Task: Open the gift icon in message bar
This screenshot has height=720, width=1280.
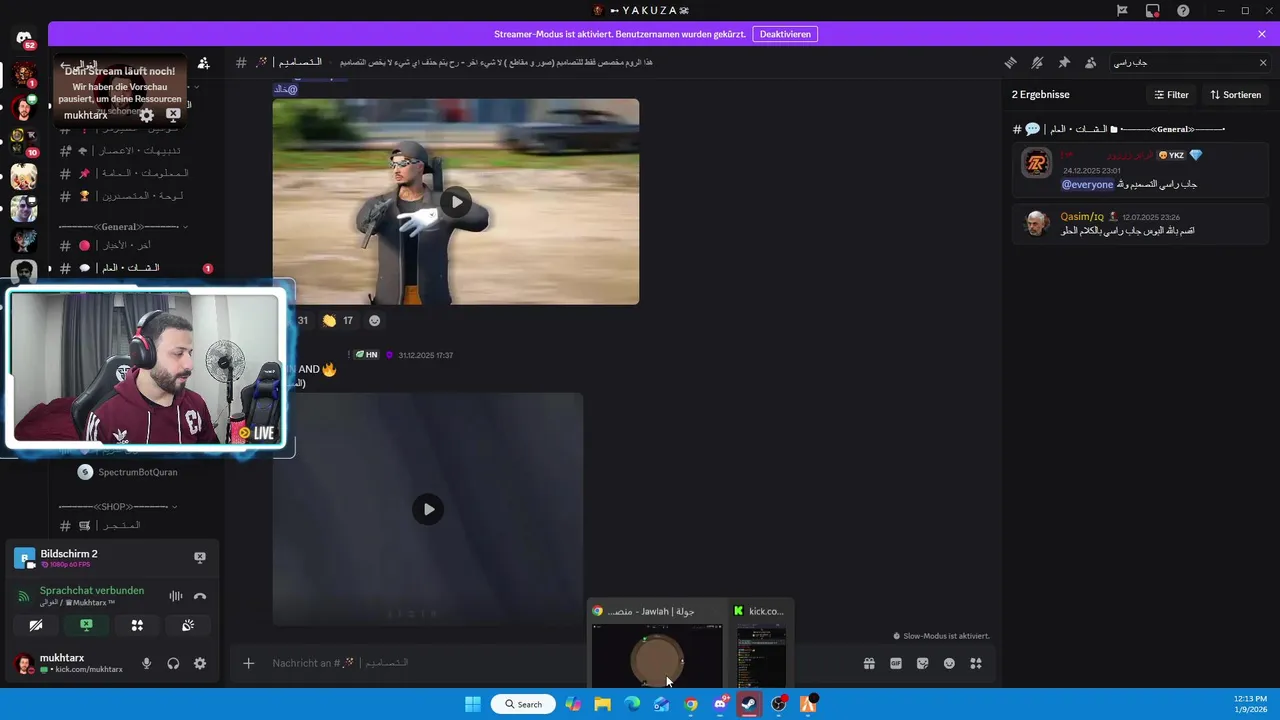Action: (869, 663)
